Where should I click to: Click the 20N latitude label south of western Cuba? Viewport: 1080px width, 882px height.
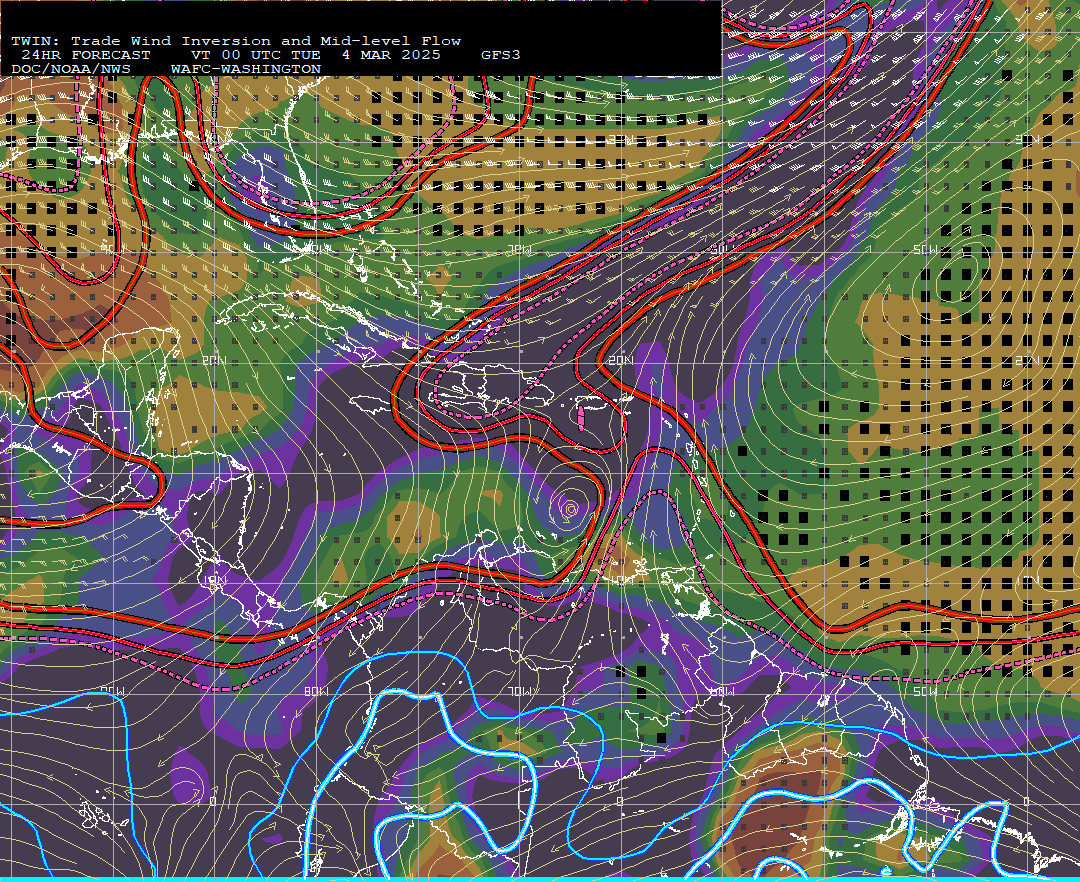[x=214, y=361]
